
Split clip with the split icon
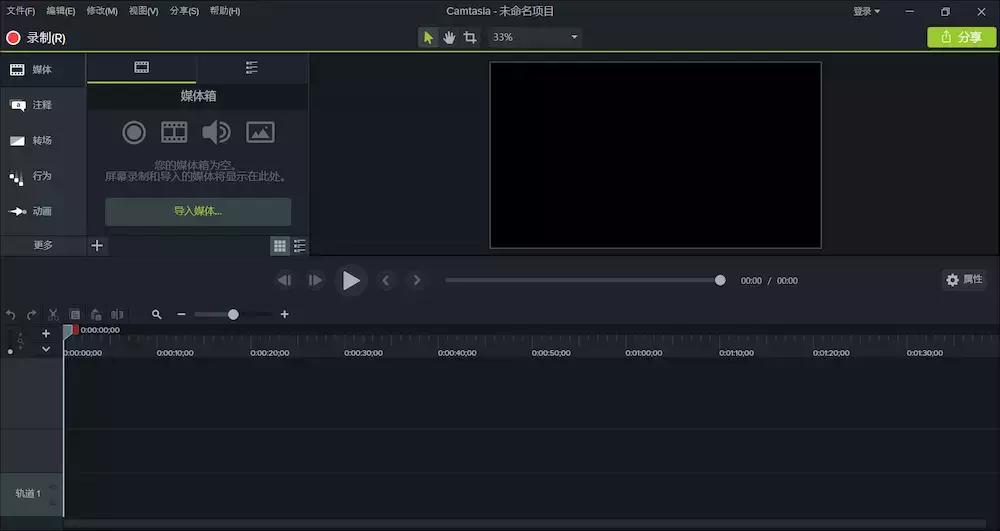point(117,314)
